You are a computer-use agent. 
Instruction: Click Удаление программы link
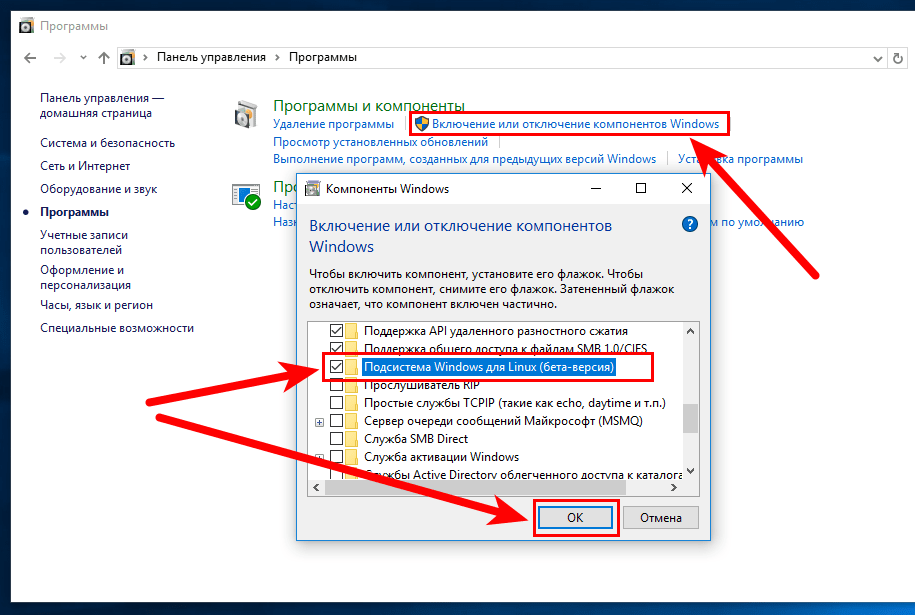click(x=333, y=124)
